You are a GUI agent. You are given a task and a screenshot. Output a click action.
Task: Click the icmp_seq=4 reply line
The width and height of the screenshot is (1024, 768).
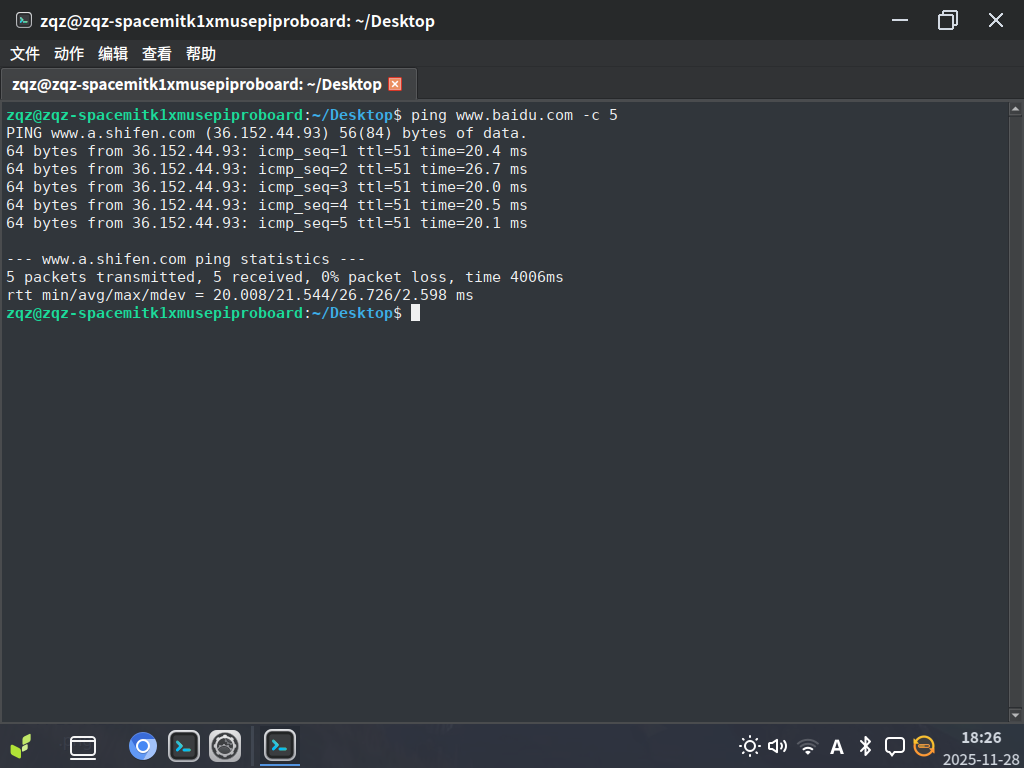click(x=266, y=205)
